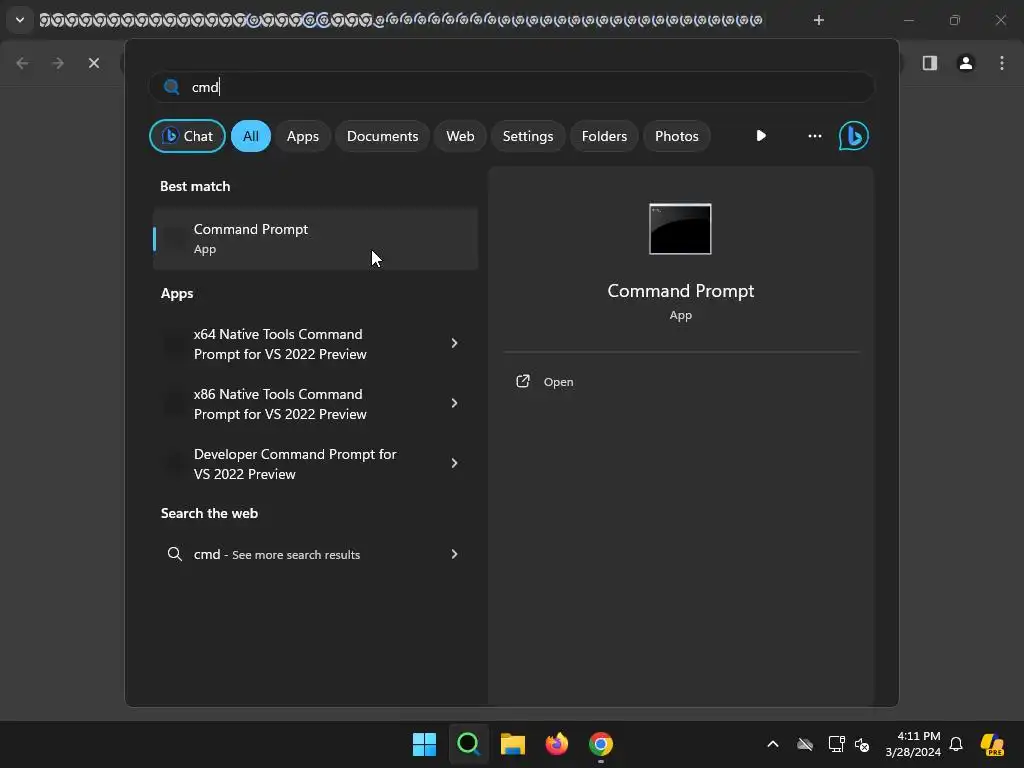This screenshot has width=1024, height=768.
Task: Click the OneDrive cloud tray icon
Action: click(x=805, y=744)
